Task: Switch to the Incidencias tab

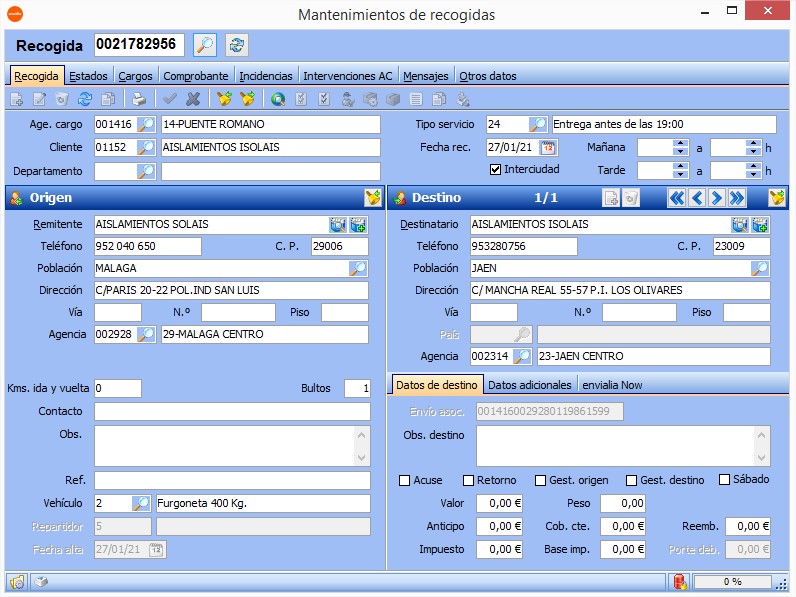Action: (x=266, y=76)
